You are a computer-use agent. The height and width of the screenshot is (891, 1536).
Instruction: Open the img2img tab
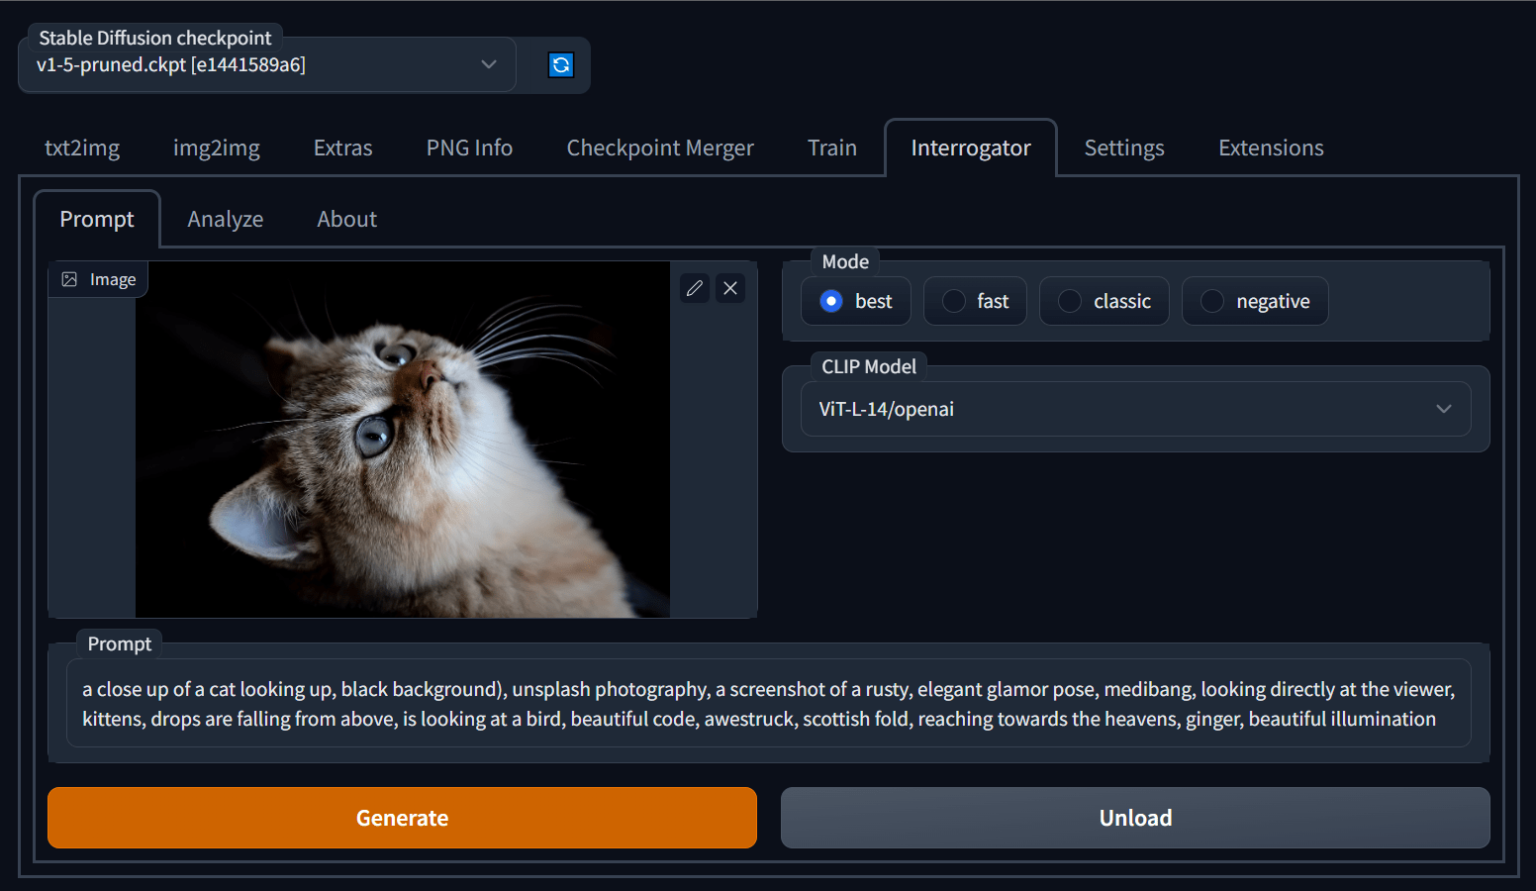(x=216, y=147)
